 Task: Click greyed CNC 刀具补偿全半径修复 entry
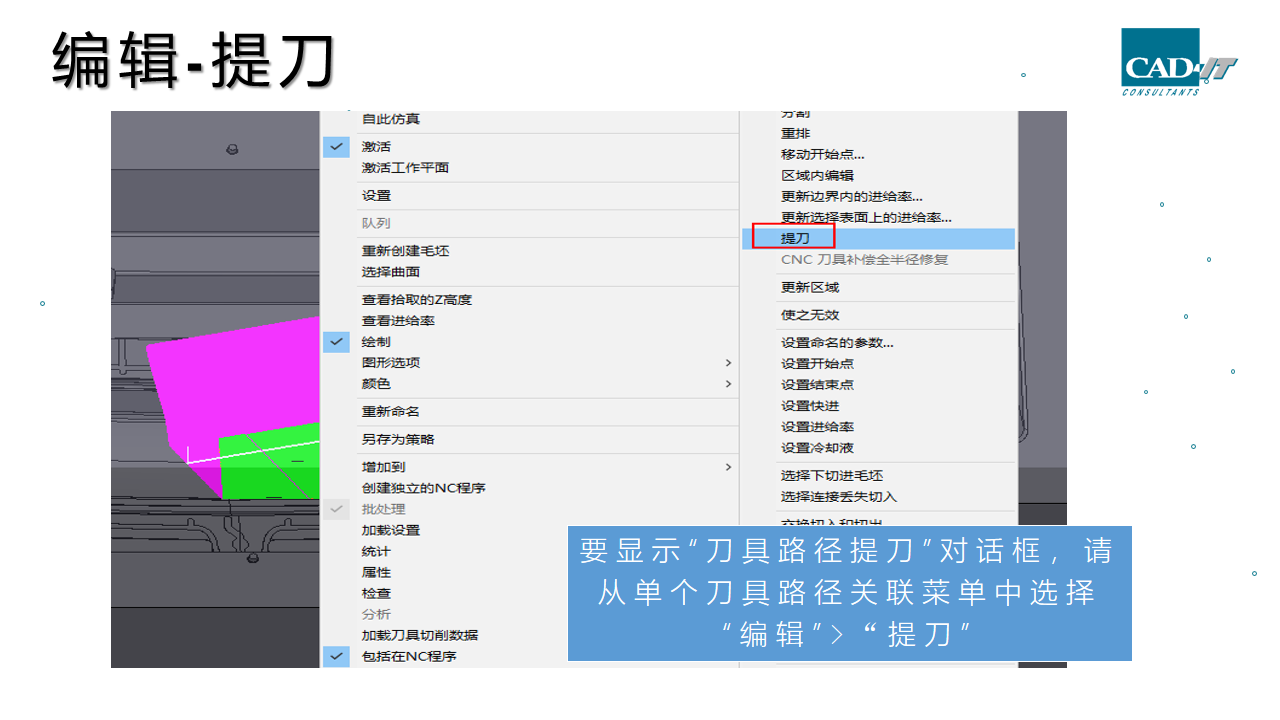pos(865,260)
